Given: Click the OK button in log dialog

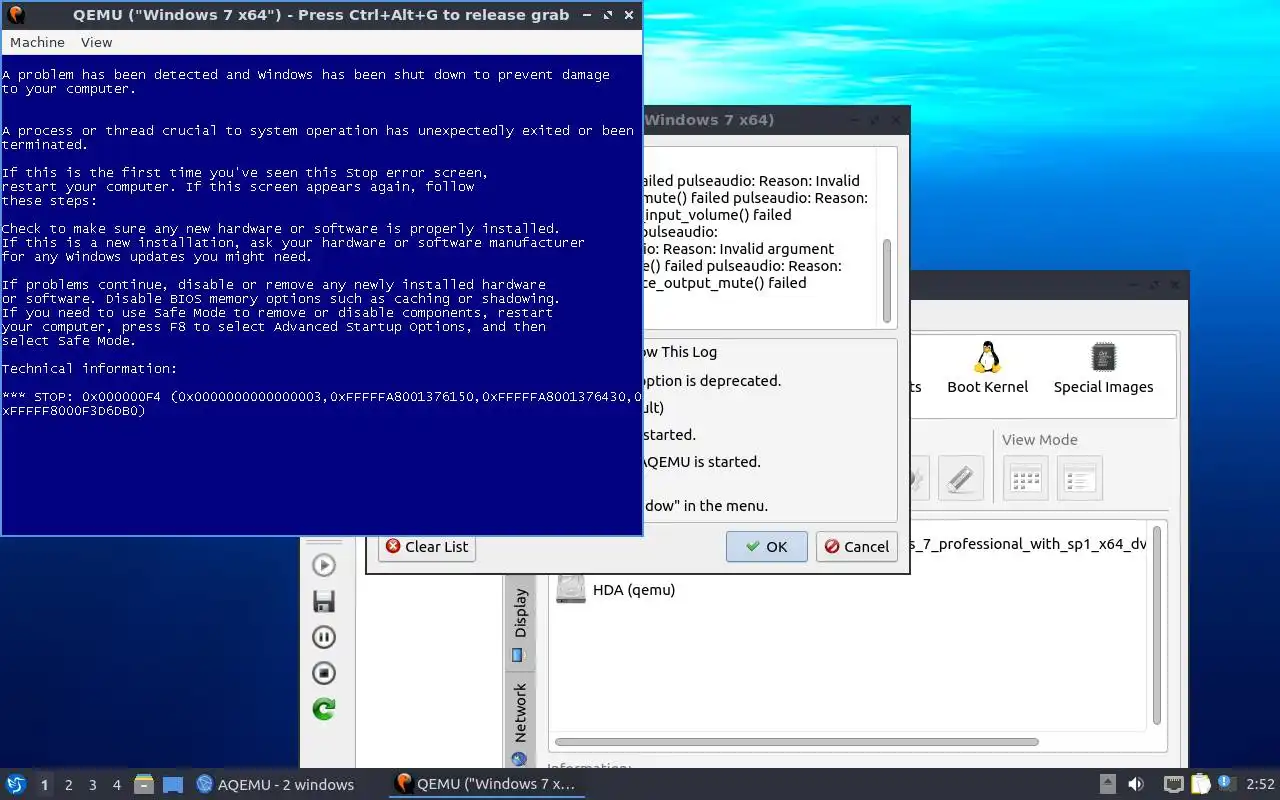Looking at the screenshot, I should click(767, 546).
